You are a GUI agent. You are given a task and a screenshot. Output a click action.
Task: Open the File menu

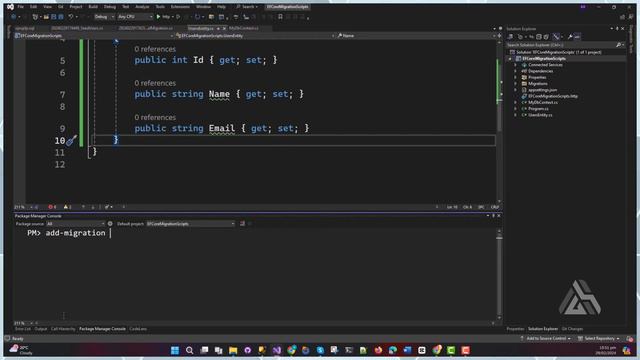(20, 7)
